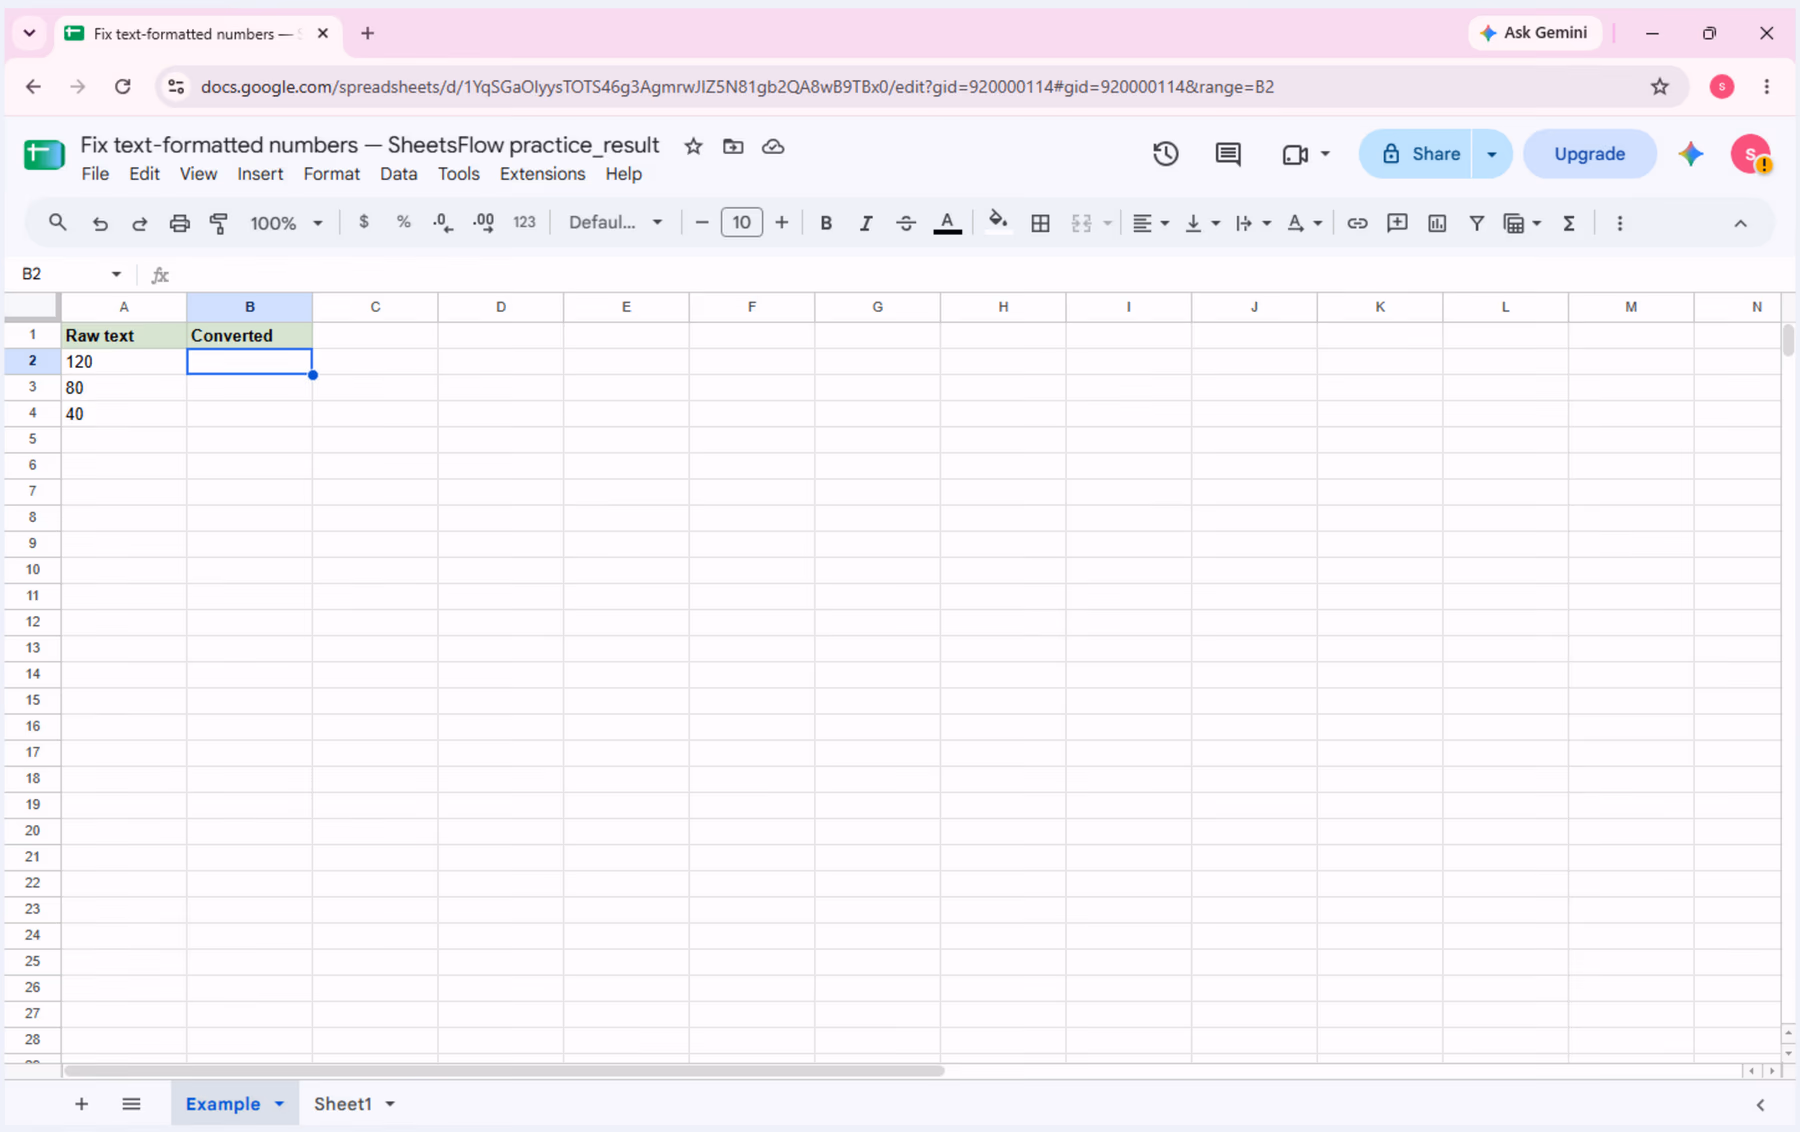Activate the paint format tool
The height and width of the screenshot is (1132, 1800).
point(219,223)
